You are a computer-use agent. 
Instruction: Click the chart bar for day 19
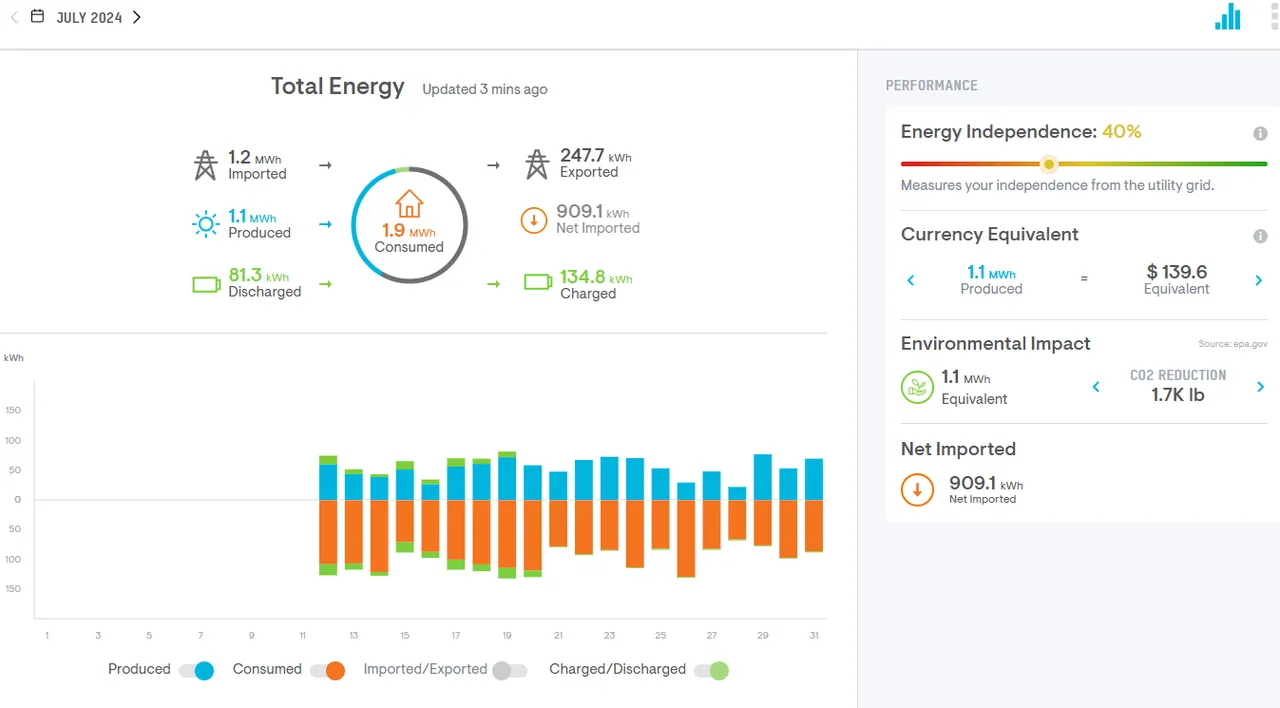(507, 515)
